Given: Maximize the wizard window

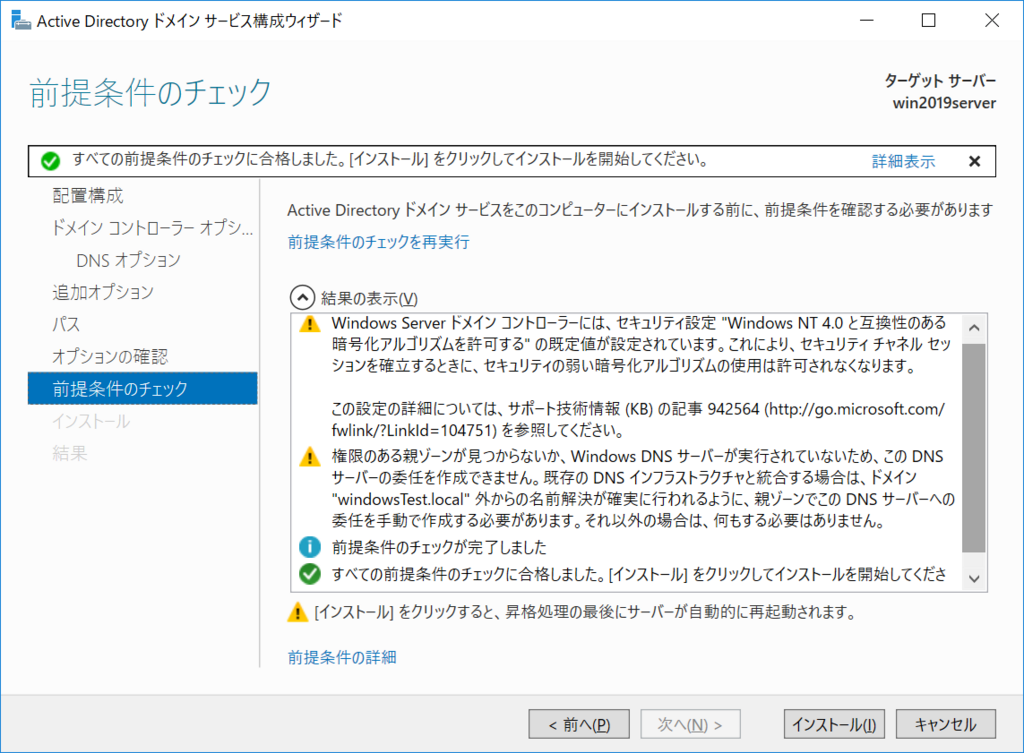Looking at the screenshot, I should [928, 20].
